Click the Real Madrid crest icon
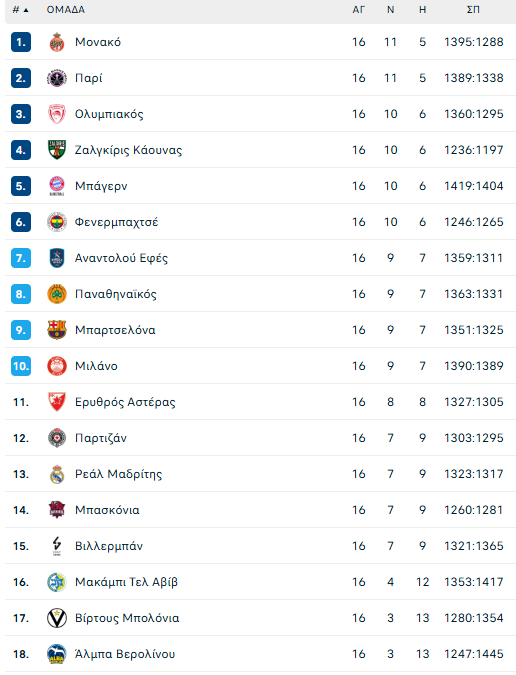The width and height of the screenshot is (516, 675). [x=57, y=474]
